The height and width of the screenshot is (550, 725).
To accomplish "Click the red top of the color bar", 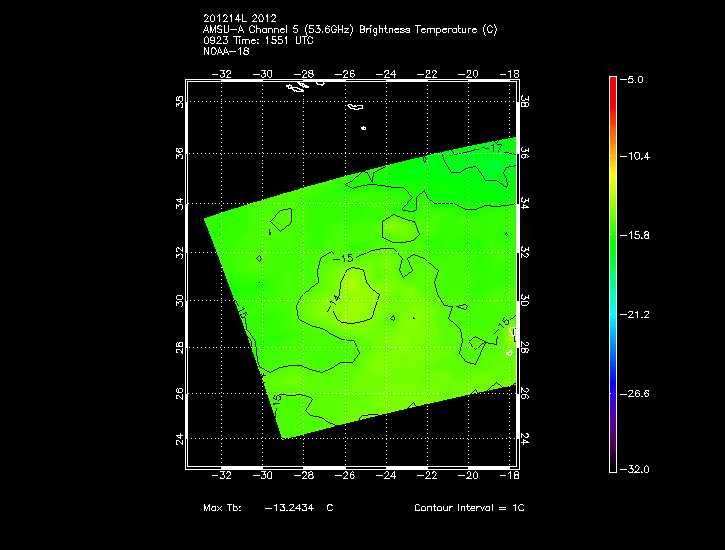I will point(613,83).
